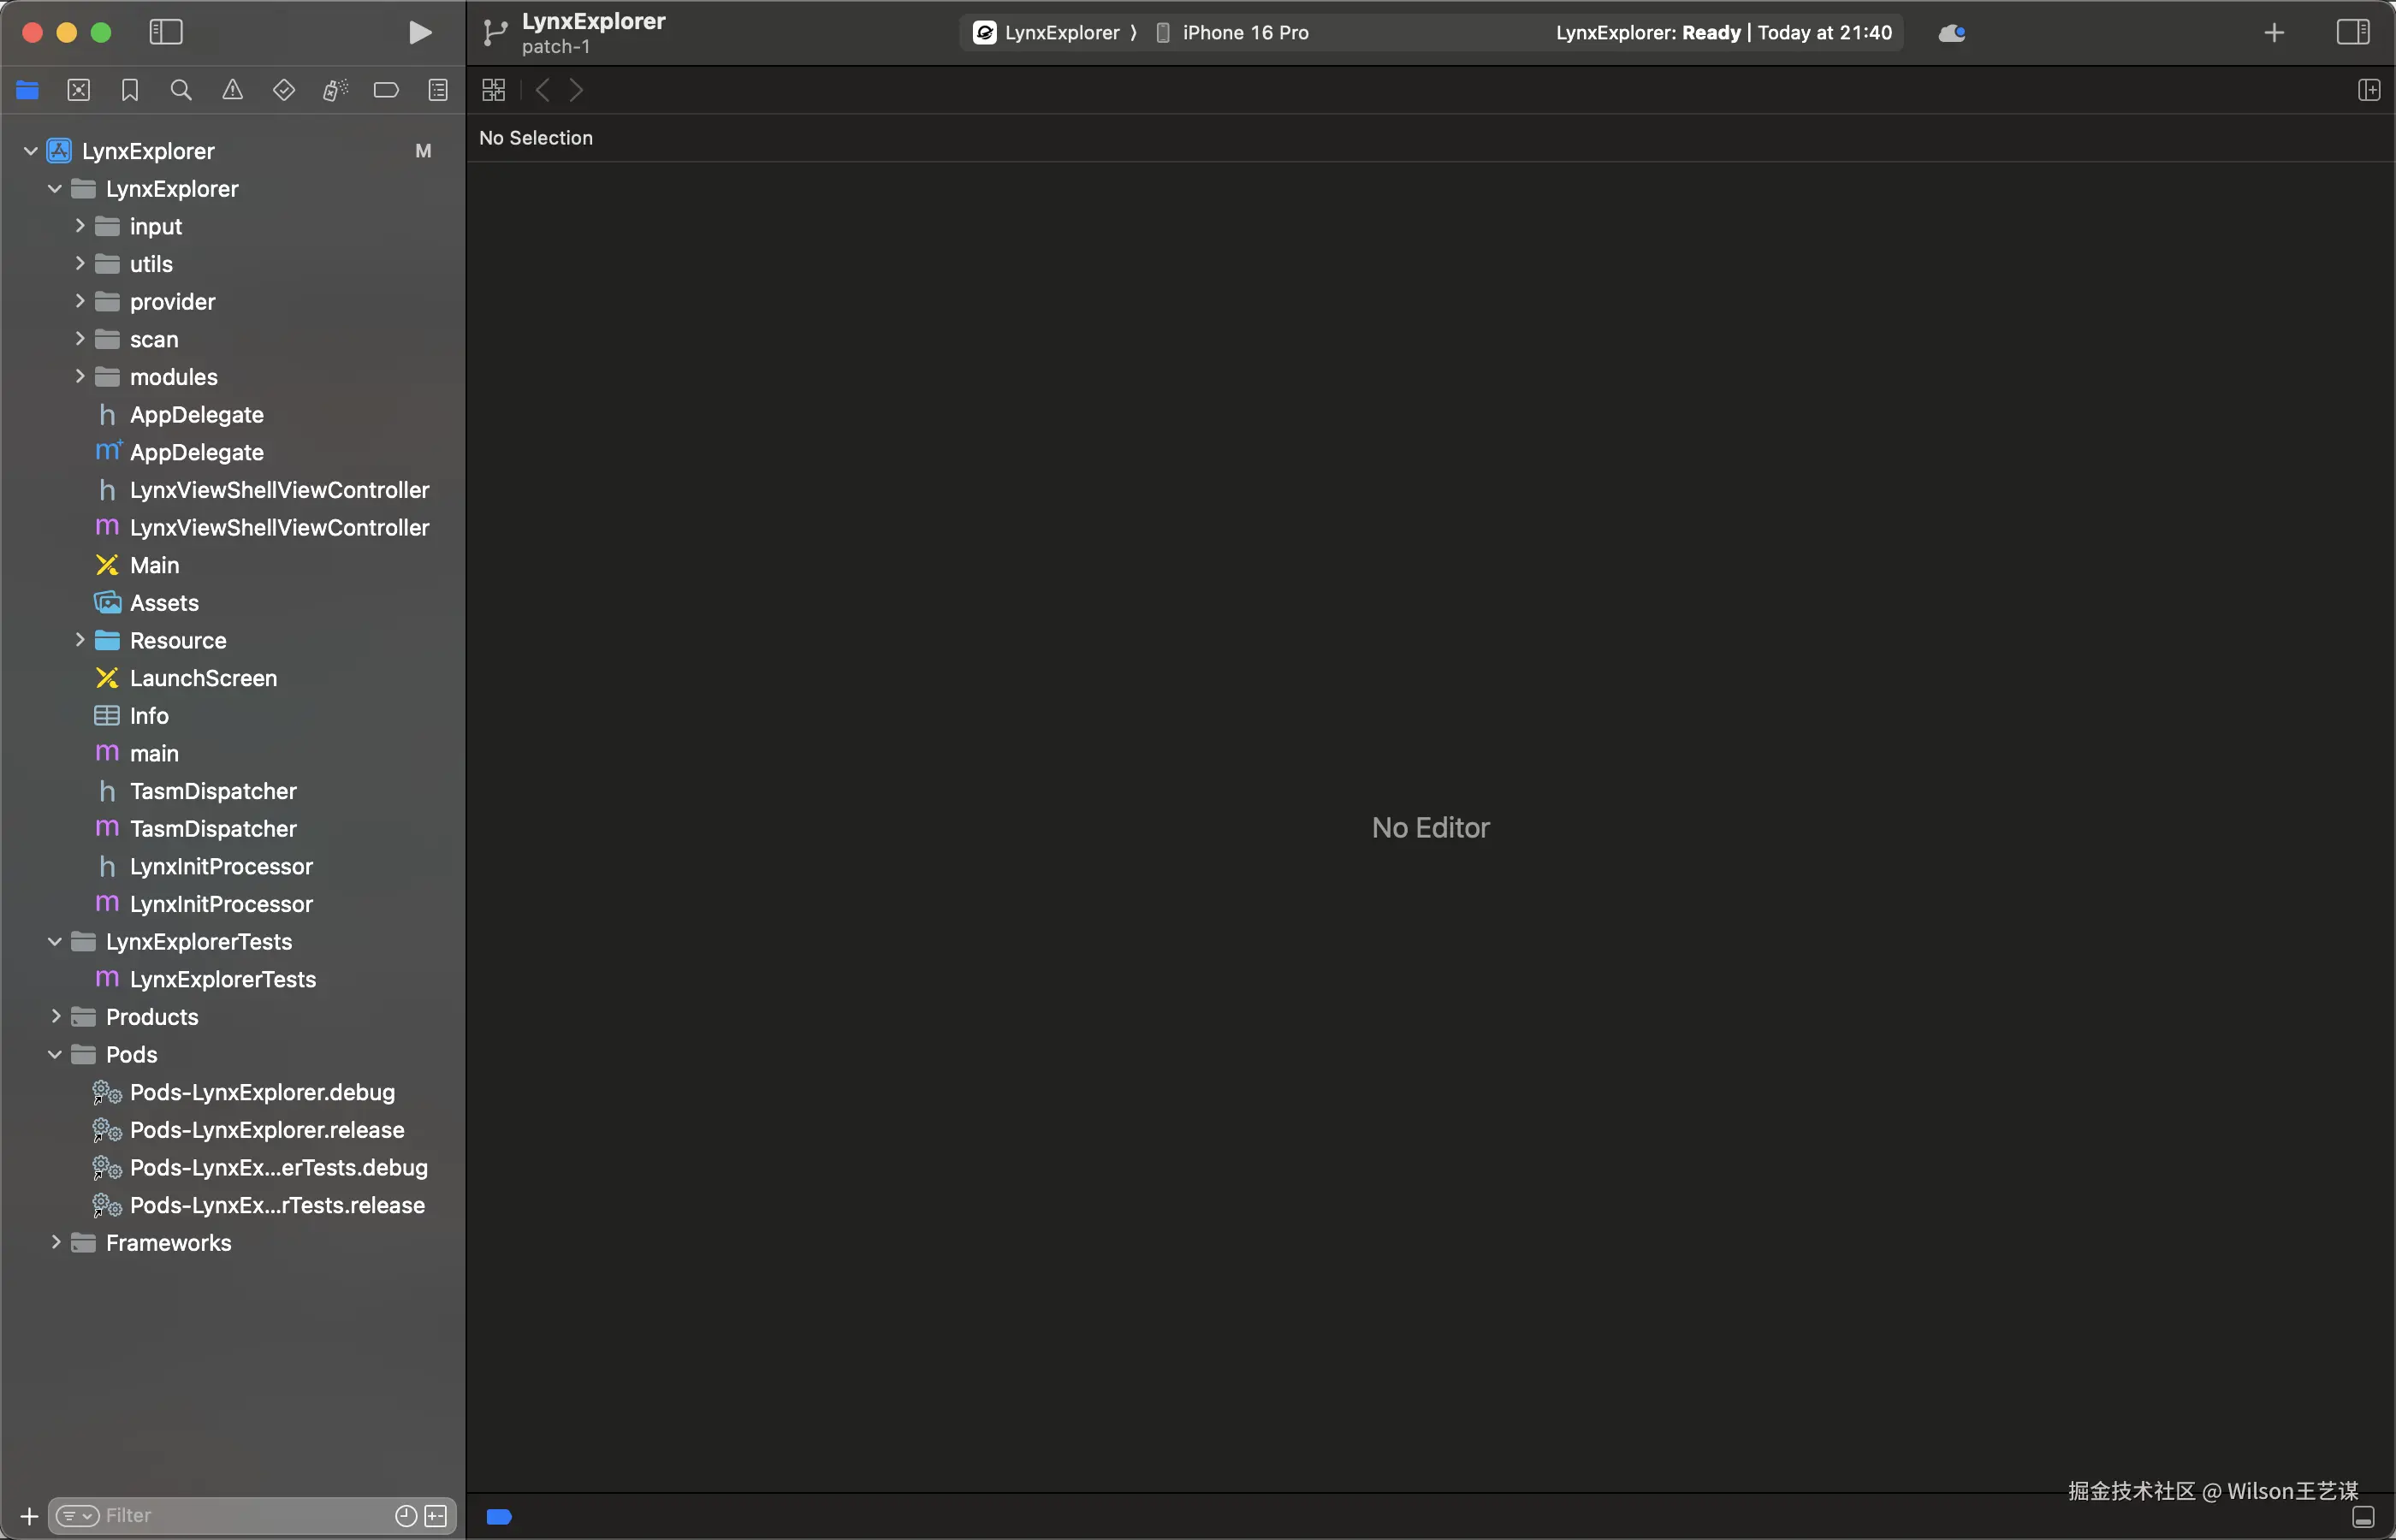Image resolution: width=2396 pixels, height=1540 pixels.
Task: Expand the scan folder
Action: click(80, 340)
